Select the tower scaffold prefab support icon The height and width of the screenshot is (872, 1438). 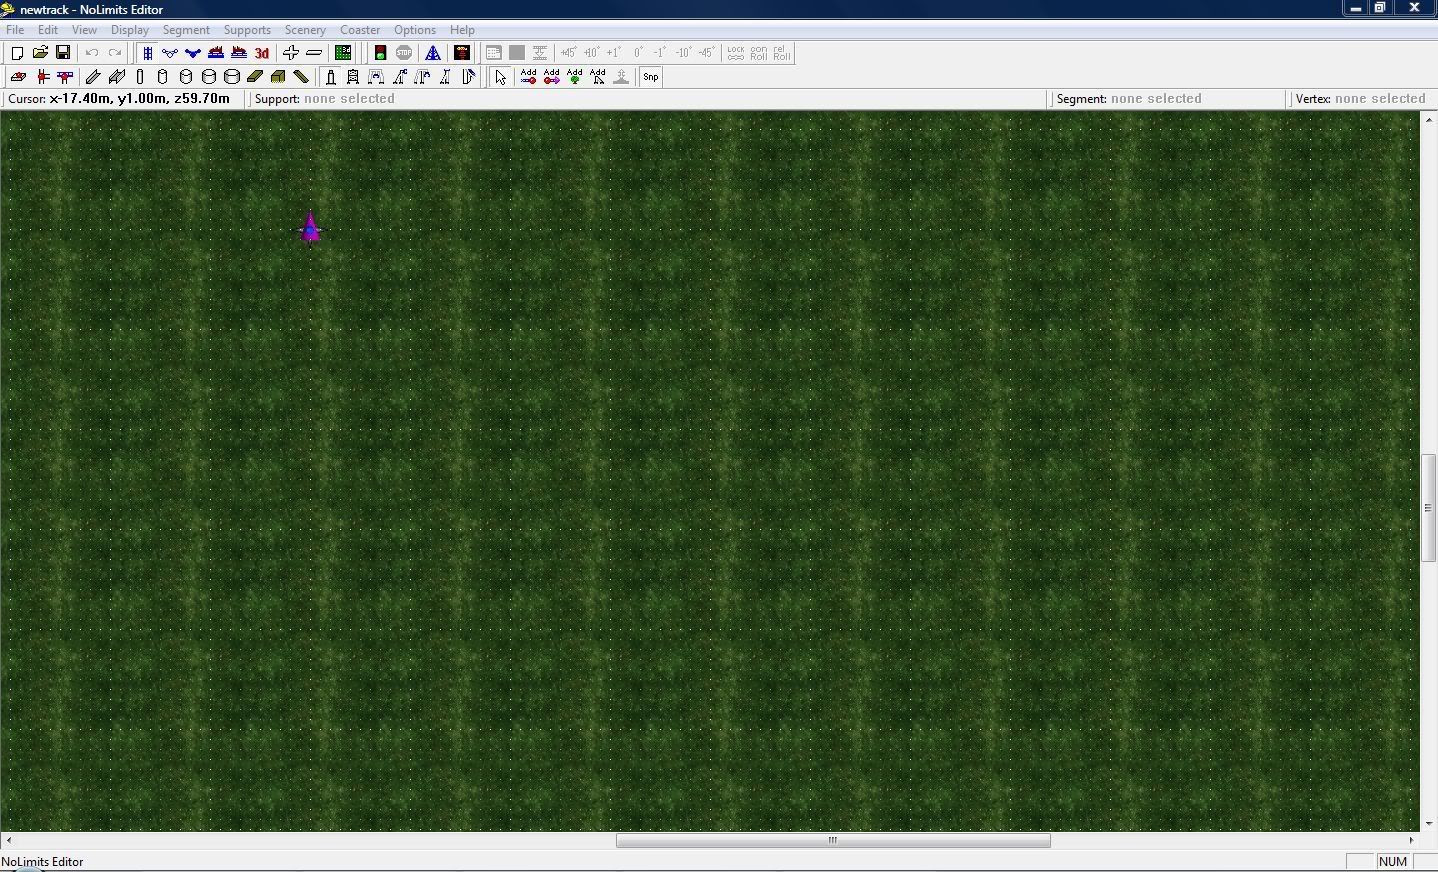[353, 77]
